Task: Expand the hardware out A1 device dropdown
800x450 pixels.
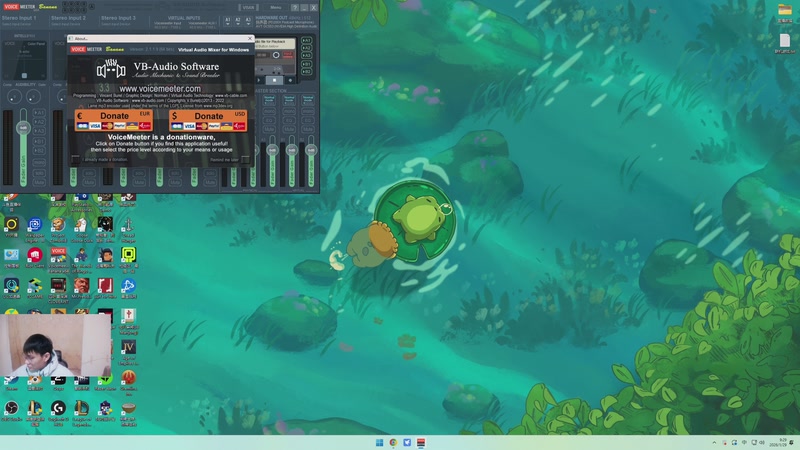Action: click(x=228, y=21)
